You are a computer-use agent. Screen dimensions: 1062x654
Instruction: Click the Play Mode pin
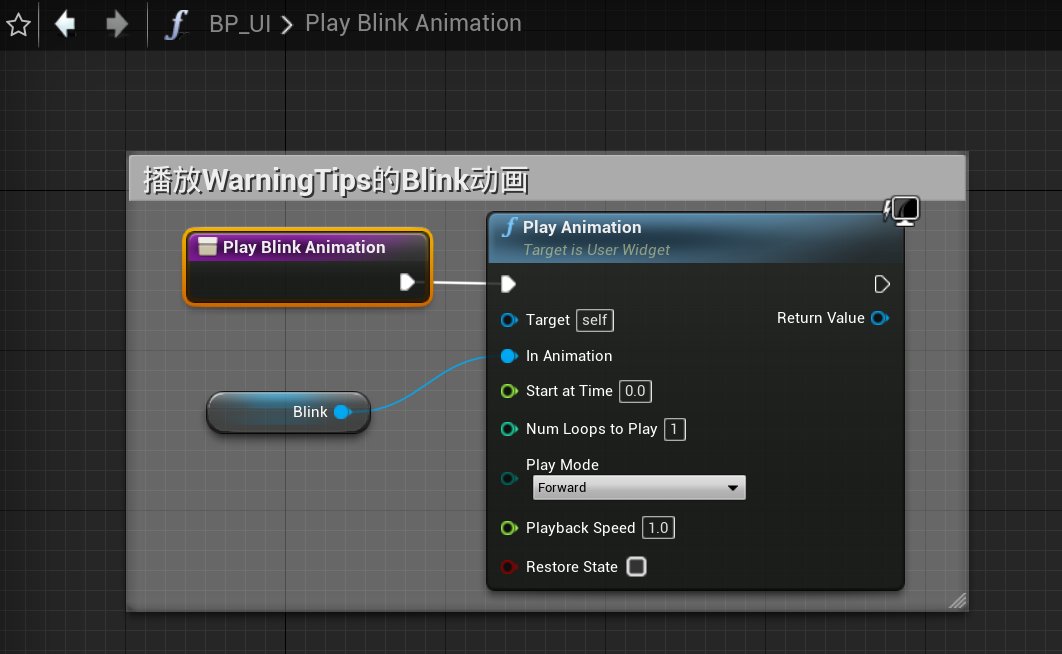(x=509, y=479)
